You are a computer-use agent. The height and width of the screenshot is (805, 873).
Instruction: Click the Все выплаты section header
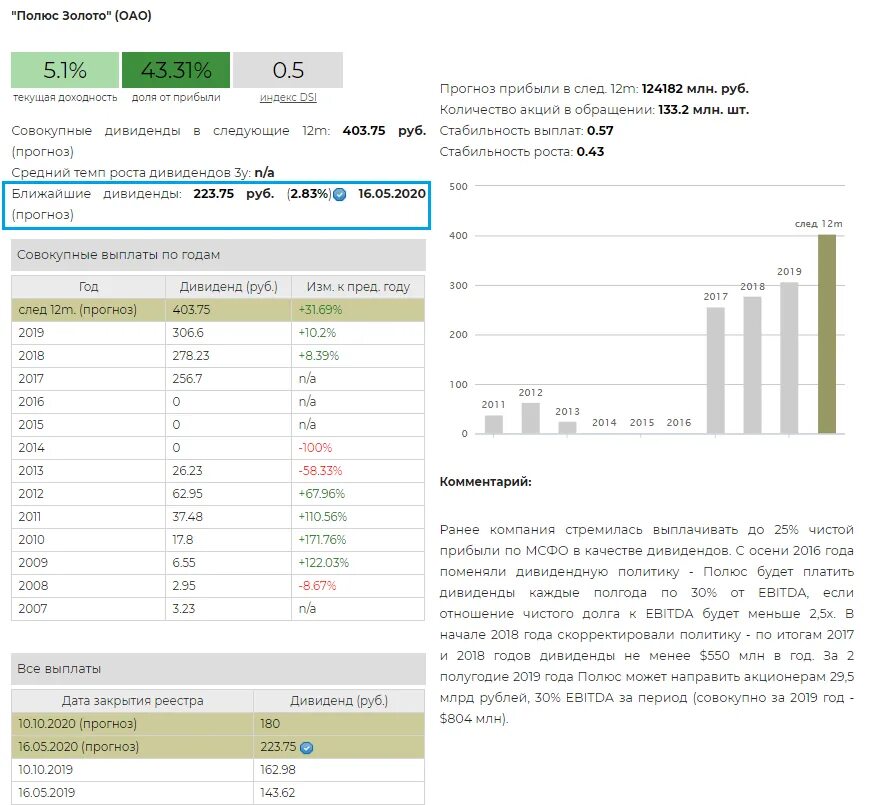click(218, 669)
